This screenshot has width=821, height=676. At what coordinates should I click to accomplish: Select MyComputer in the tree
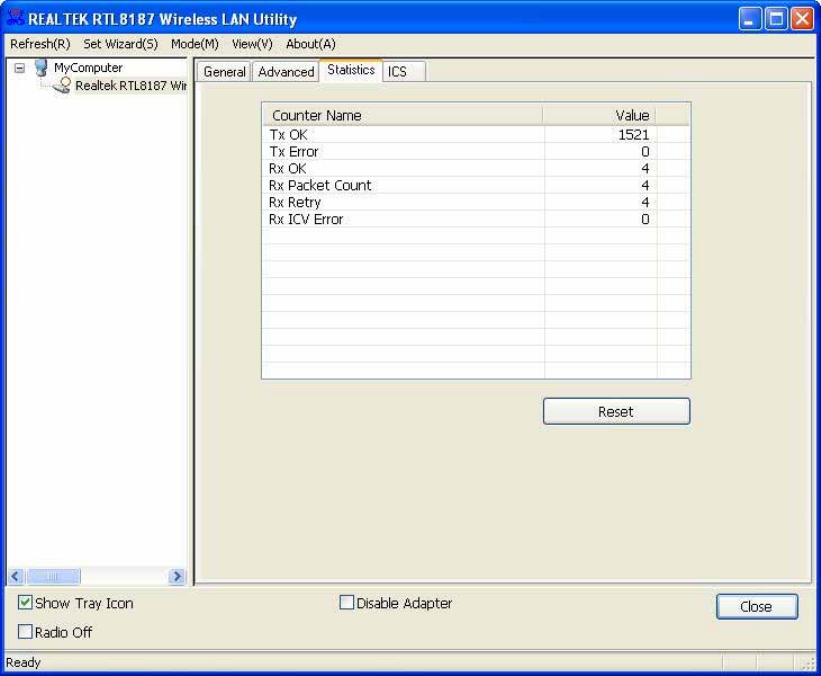pyautogui.click(x=88, y=68)
